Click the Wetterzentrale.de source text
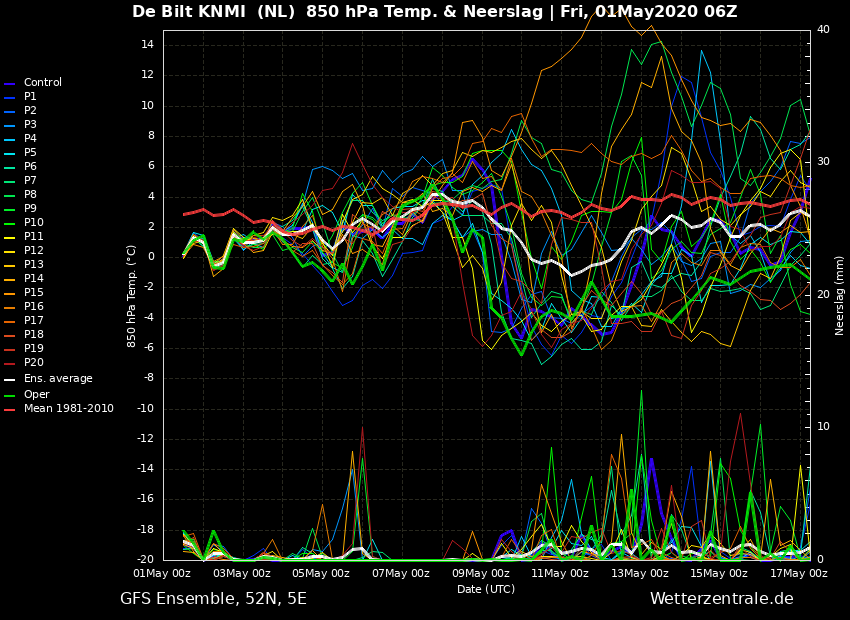The height and width of the screenshot is (620, 850). coord(722,599)
